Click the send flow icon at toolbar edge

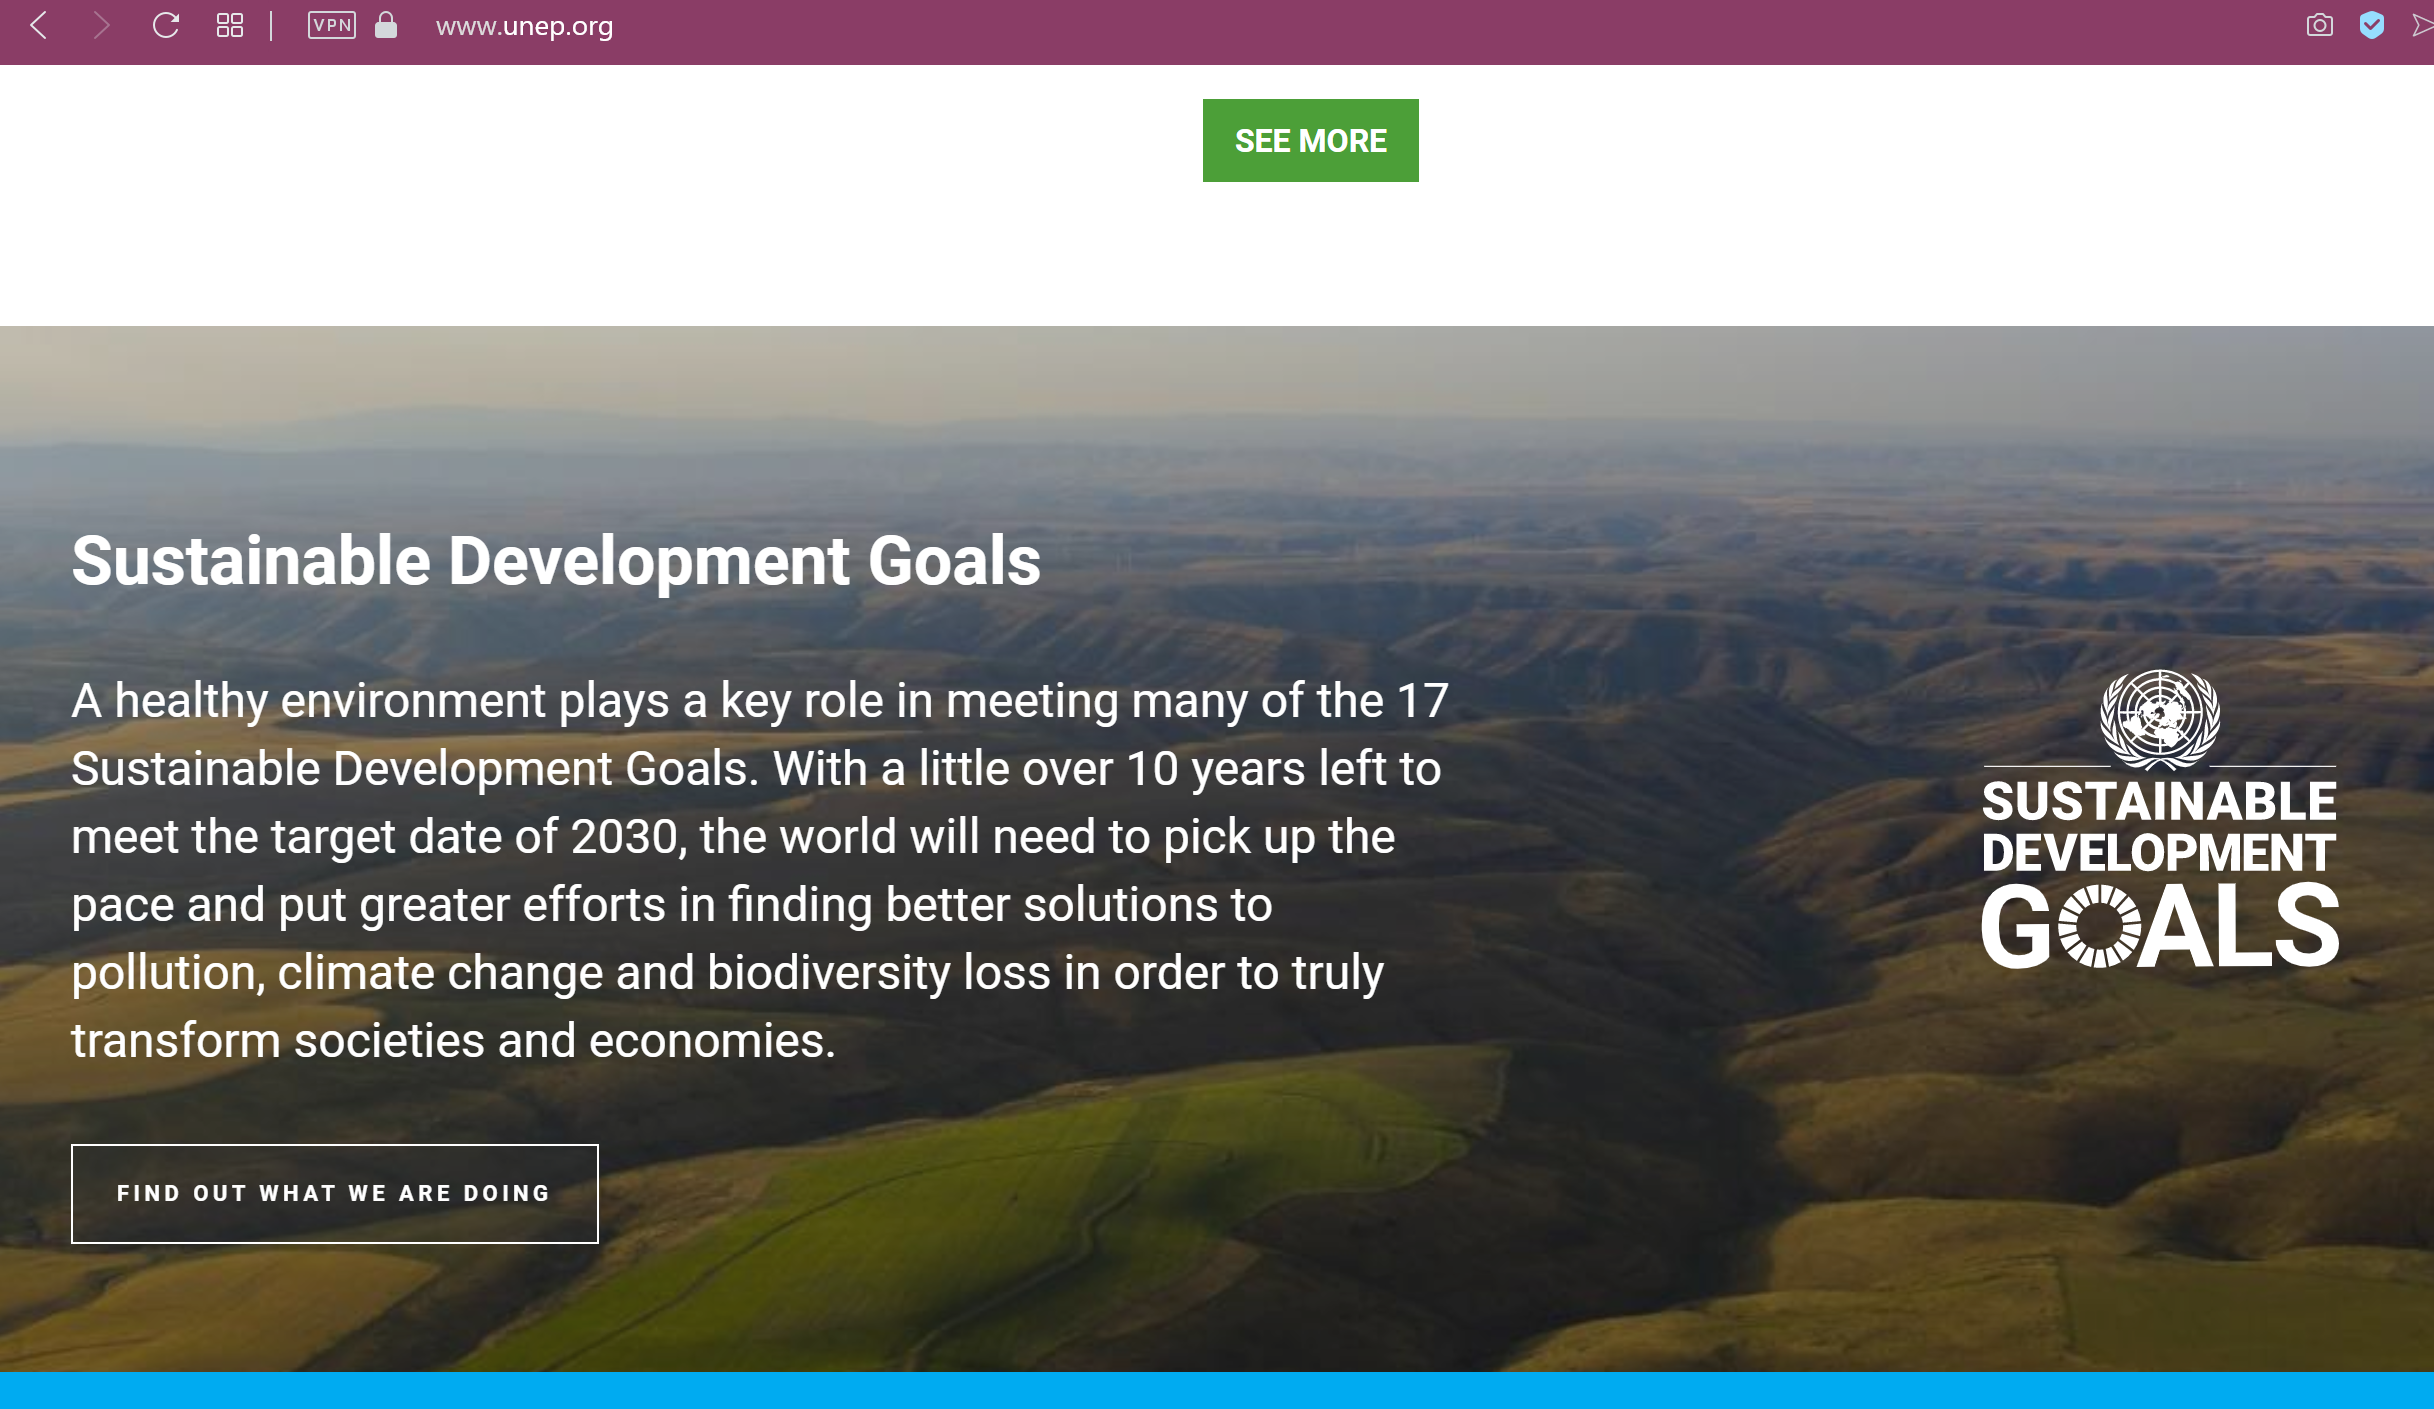point(2422,25)
